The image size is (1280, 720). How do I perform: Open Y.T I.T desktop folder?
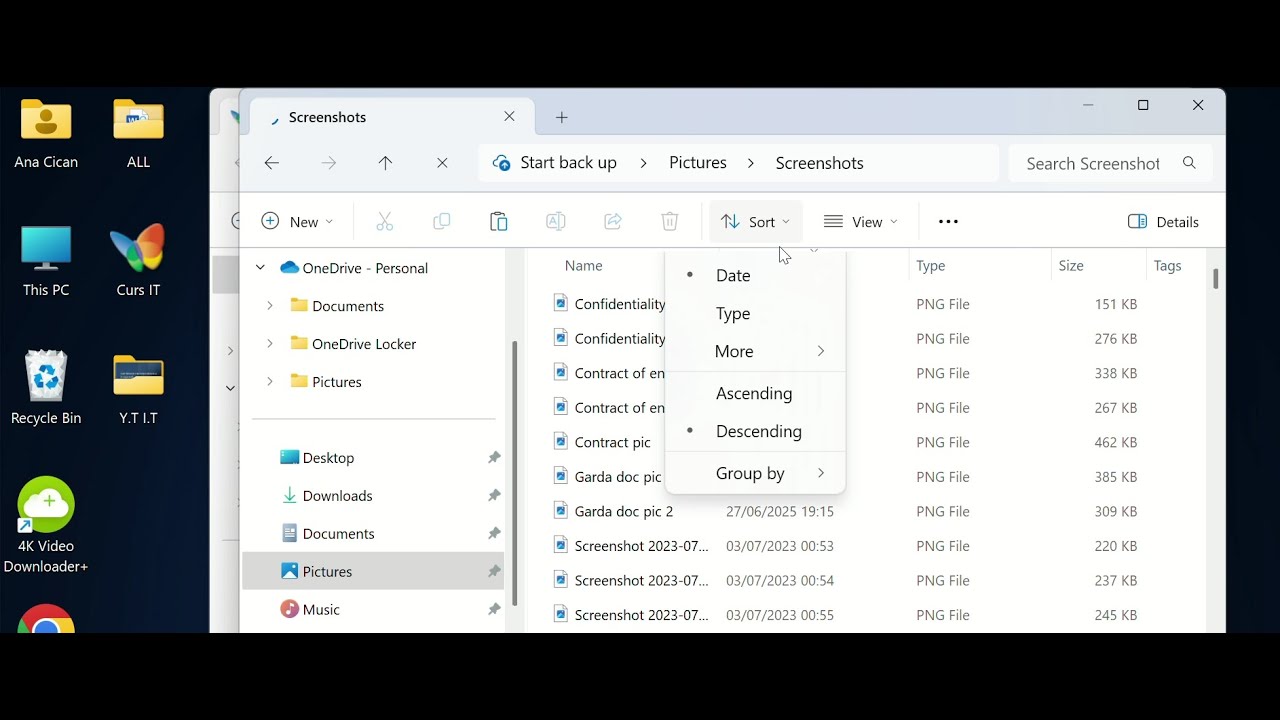[x=138, y=389]
